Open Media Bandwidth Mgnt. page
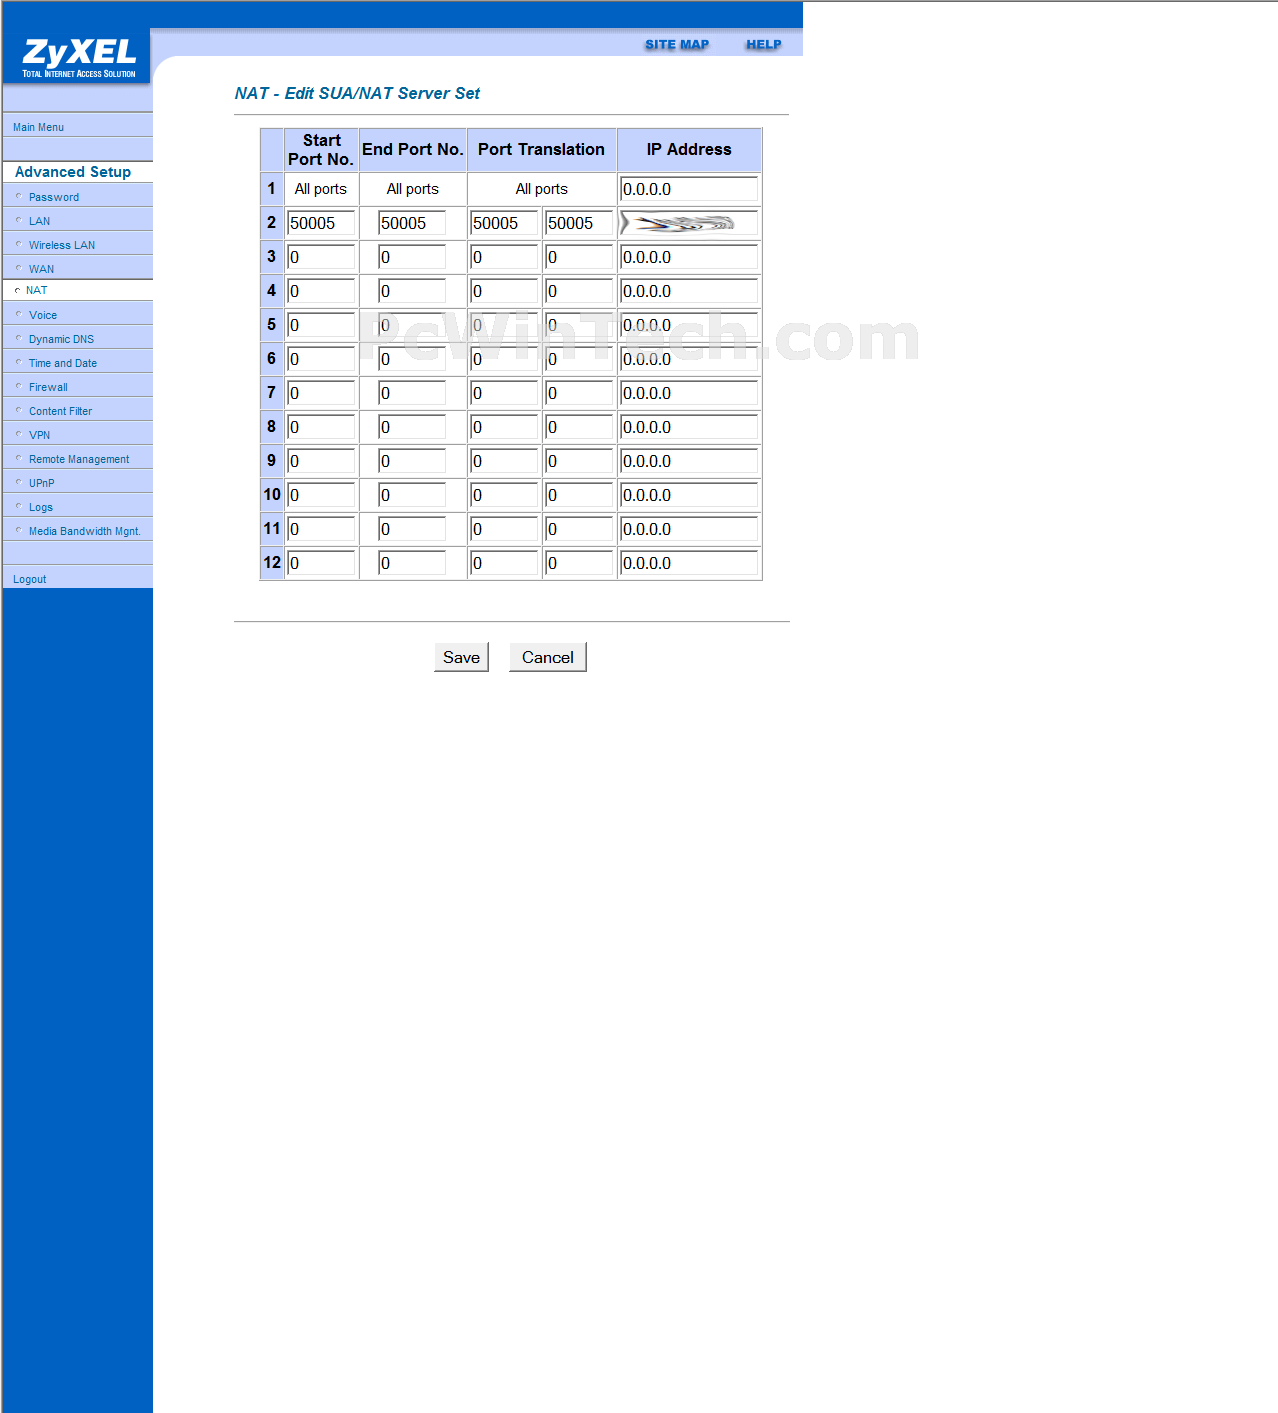The height and width of the screenshot is (1413, 1278). tap(84, 531)
